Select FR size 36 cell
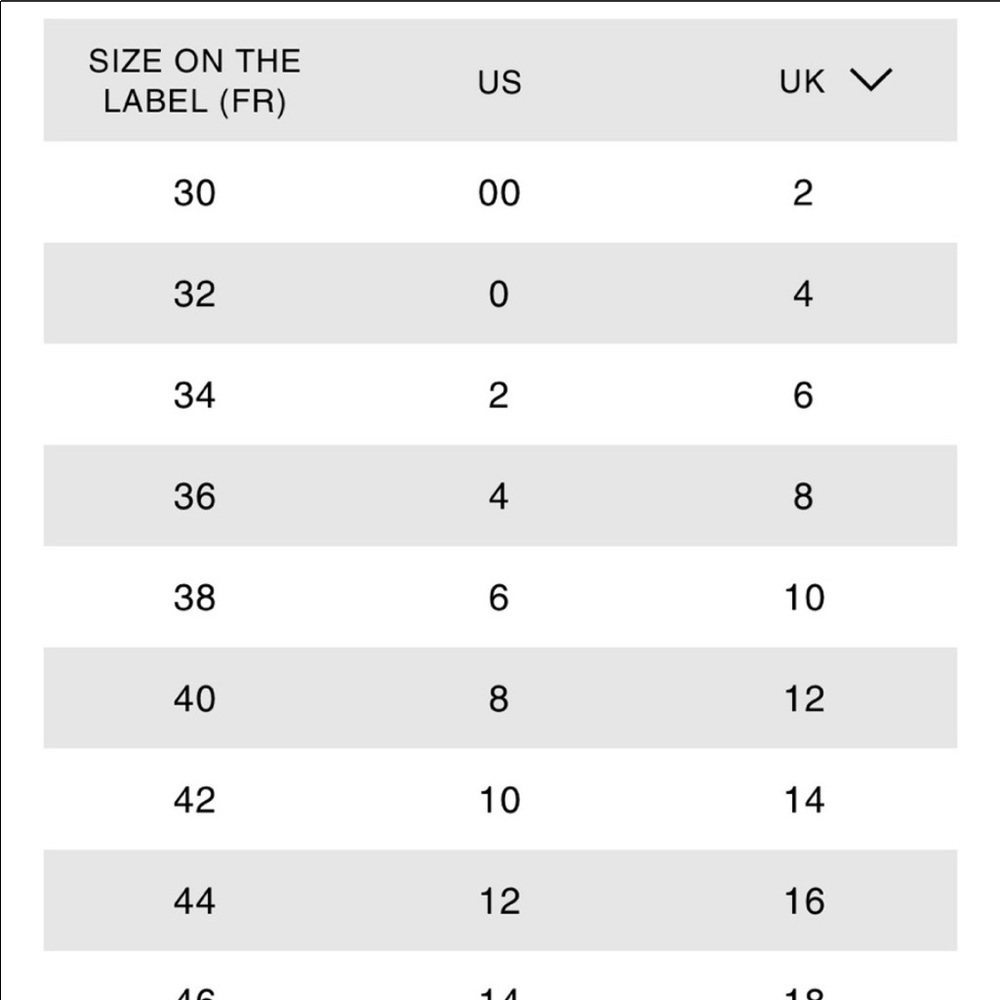 (x=195, y=496)
